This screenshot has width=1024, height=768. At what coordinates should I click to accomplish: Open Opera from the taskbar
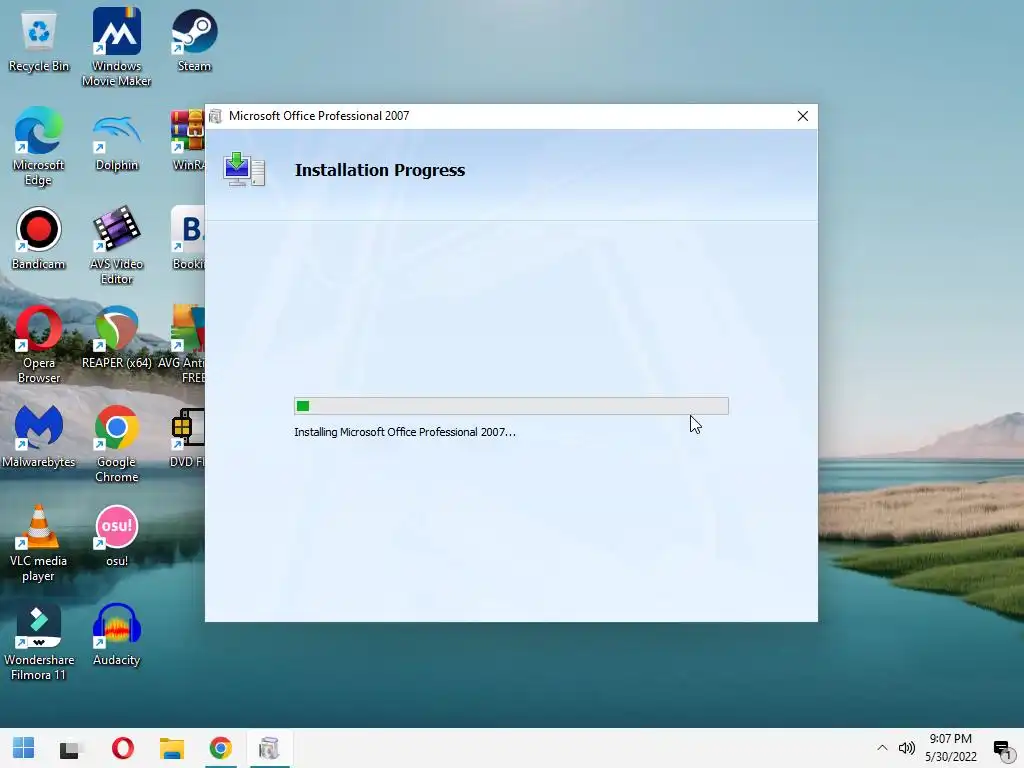[123, 748]
